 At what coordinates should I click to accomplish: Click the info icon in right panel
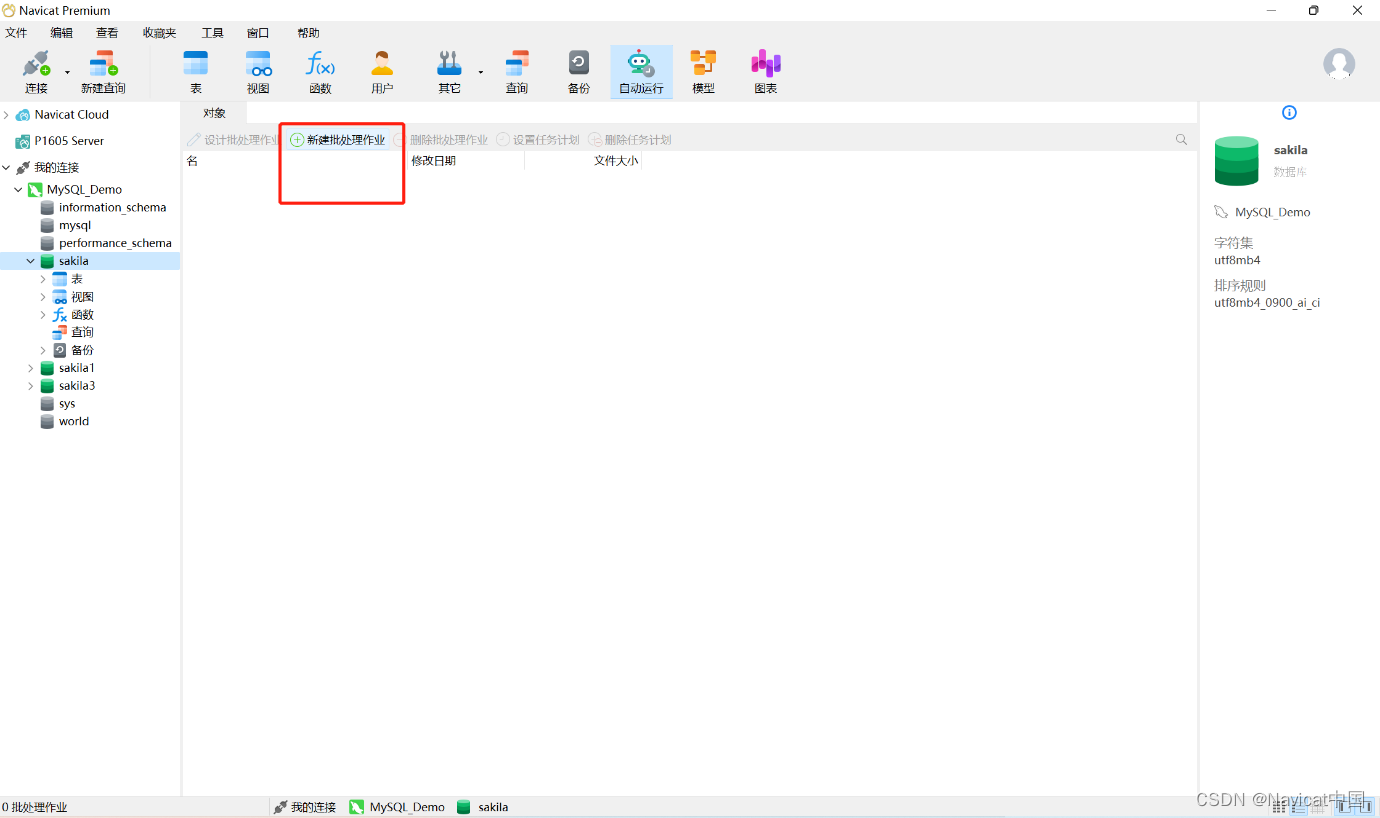pos(1289,112)
